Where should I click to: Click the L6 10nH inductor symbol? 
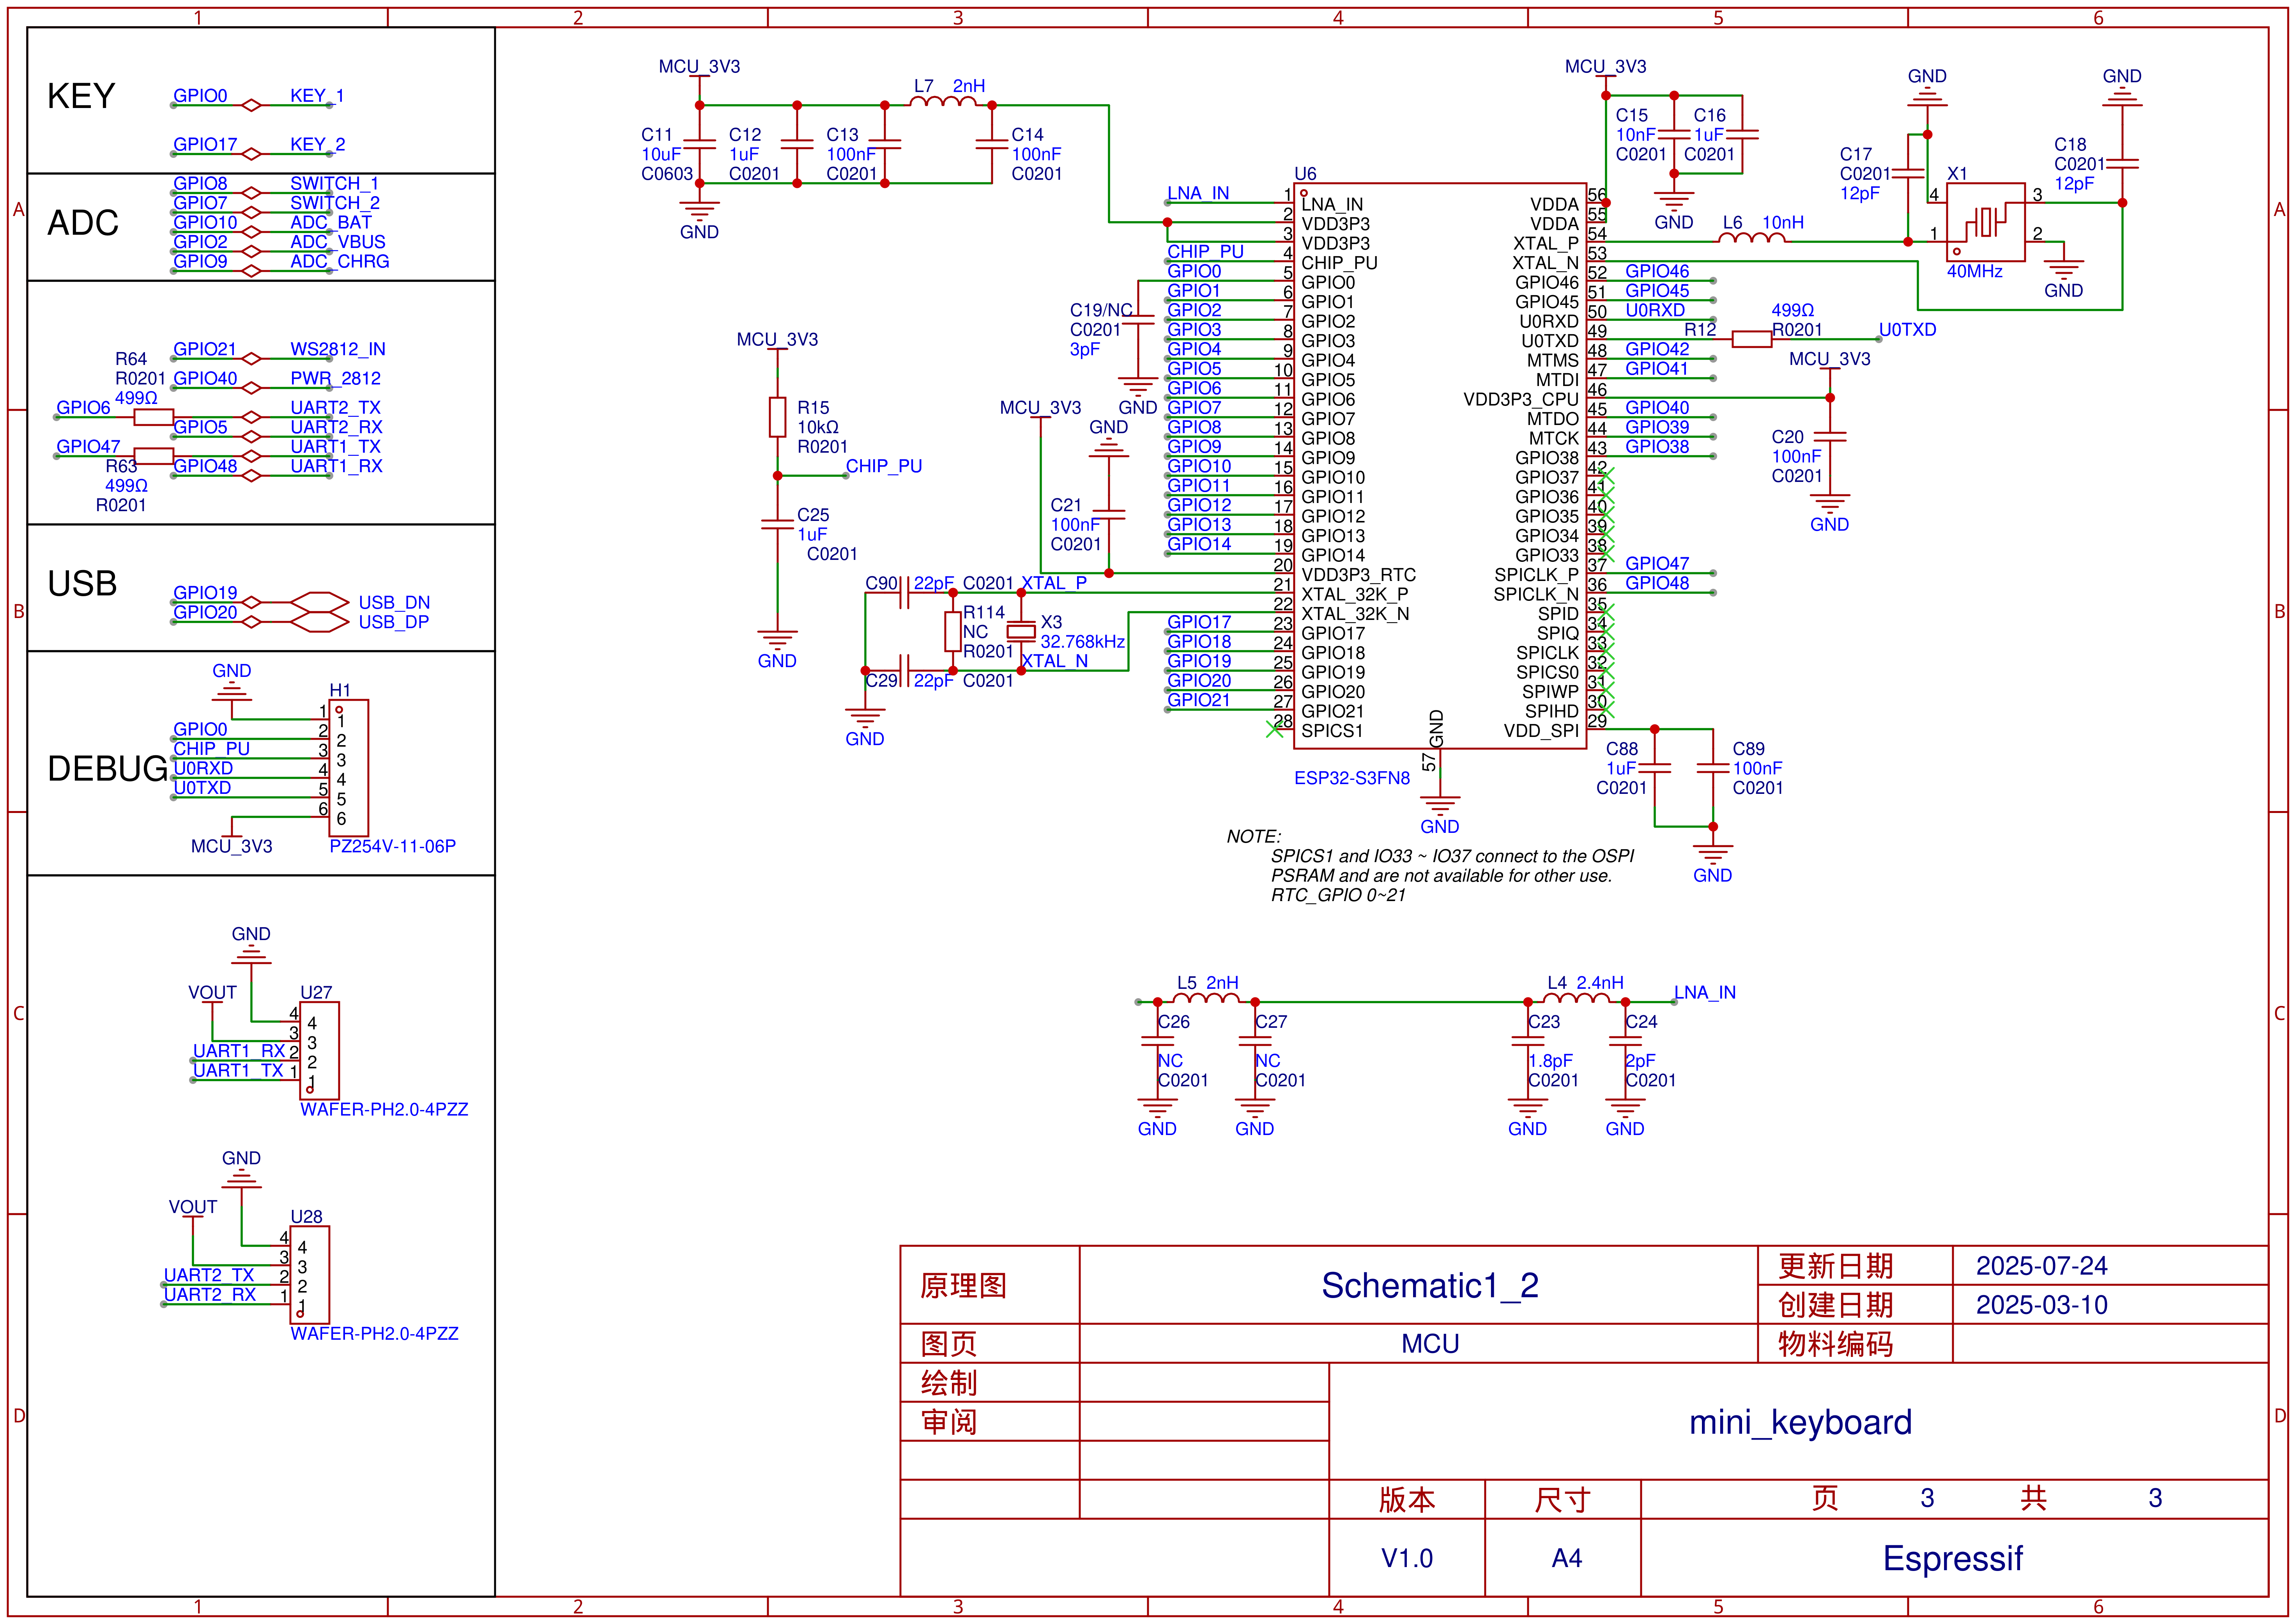[x=1751, y=238]
